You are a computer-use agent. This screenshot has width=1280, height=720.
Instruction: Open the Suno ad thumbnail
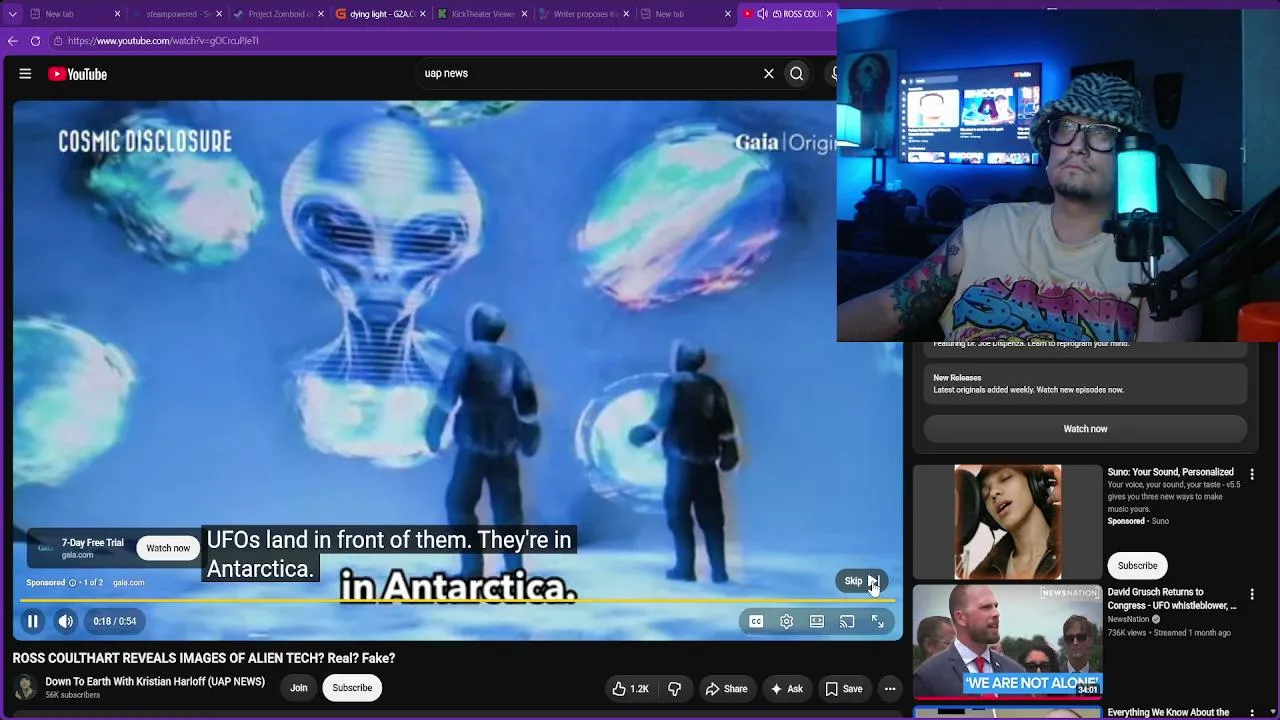[1007, 522]
